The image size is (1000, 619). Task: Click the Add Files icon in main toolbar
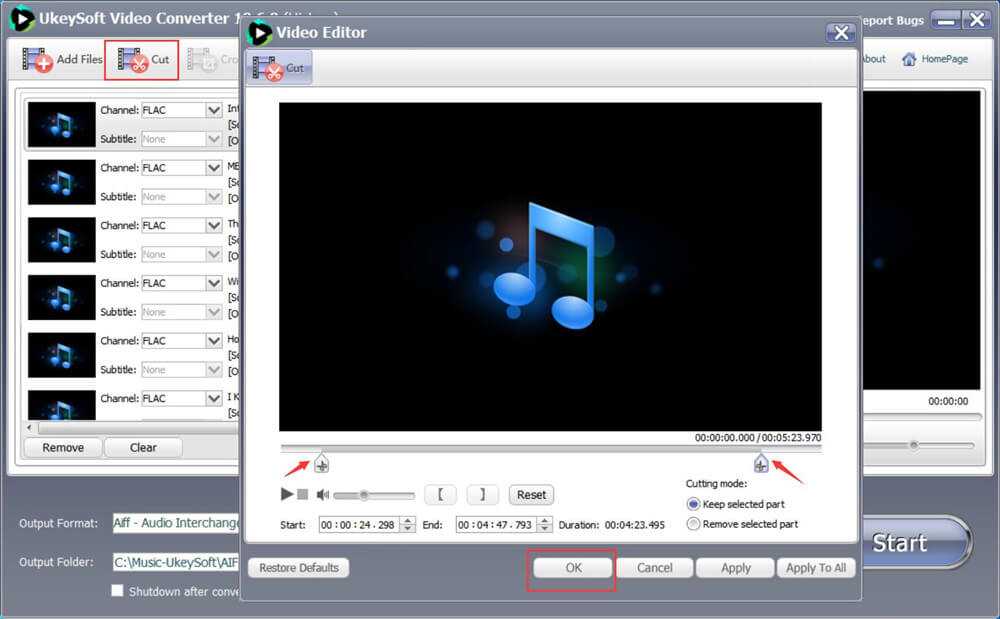(x=38, y=60)
